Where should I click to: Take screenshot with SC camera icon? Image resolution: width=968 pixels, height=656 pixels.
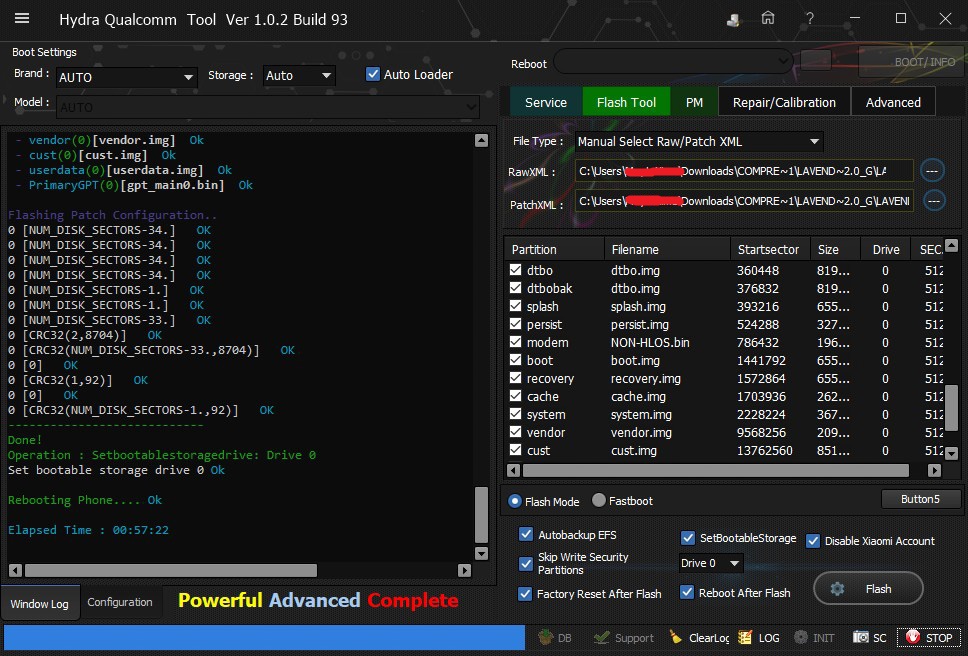pyautogui.click(x=869, y=637)
